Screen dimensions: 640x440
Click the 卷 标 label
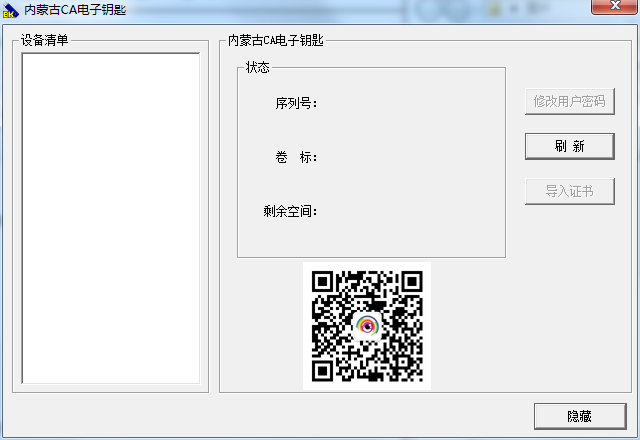pos(296,157)
